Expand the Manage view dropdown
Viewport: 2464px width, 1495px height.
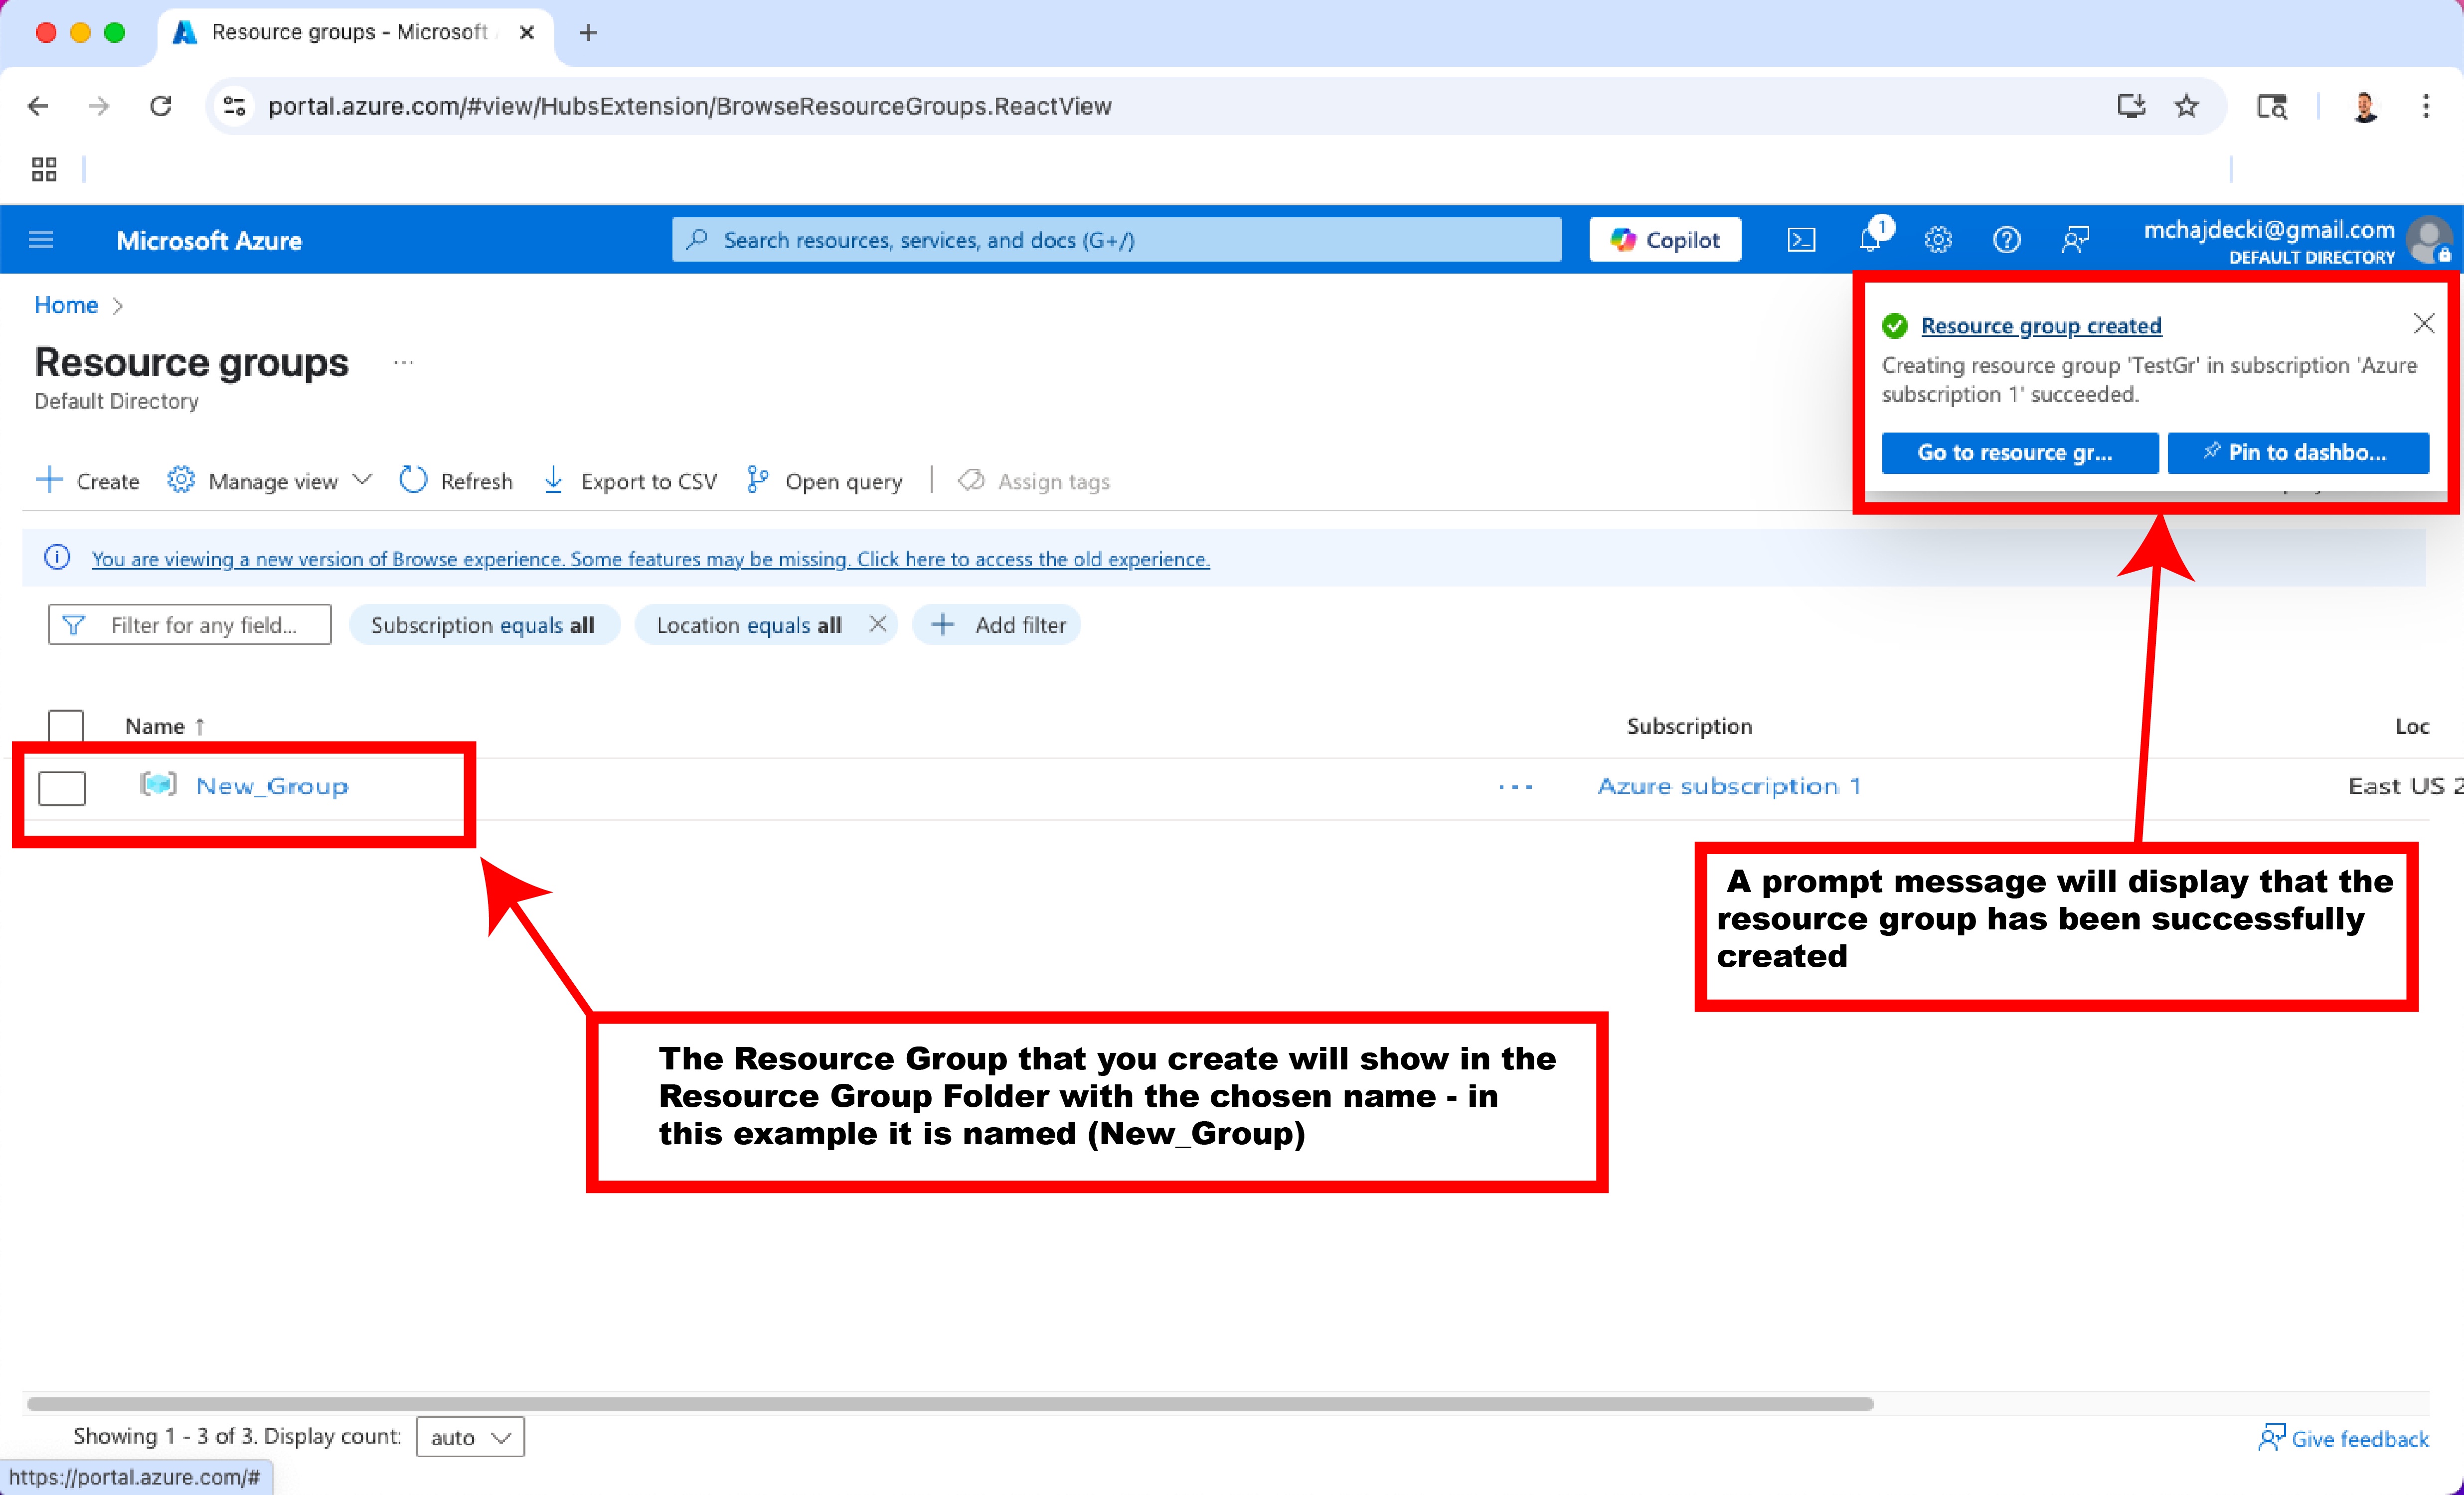tap(270, 481)
